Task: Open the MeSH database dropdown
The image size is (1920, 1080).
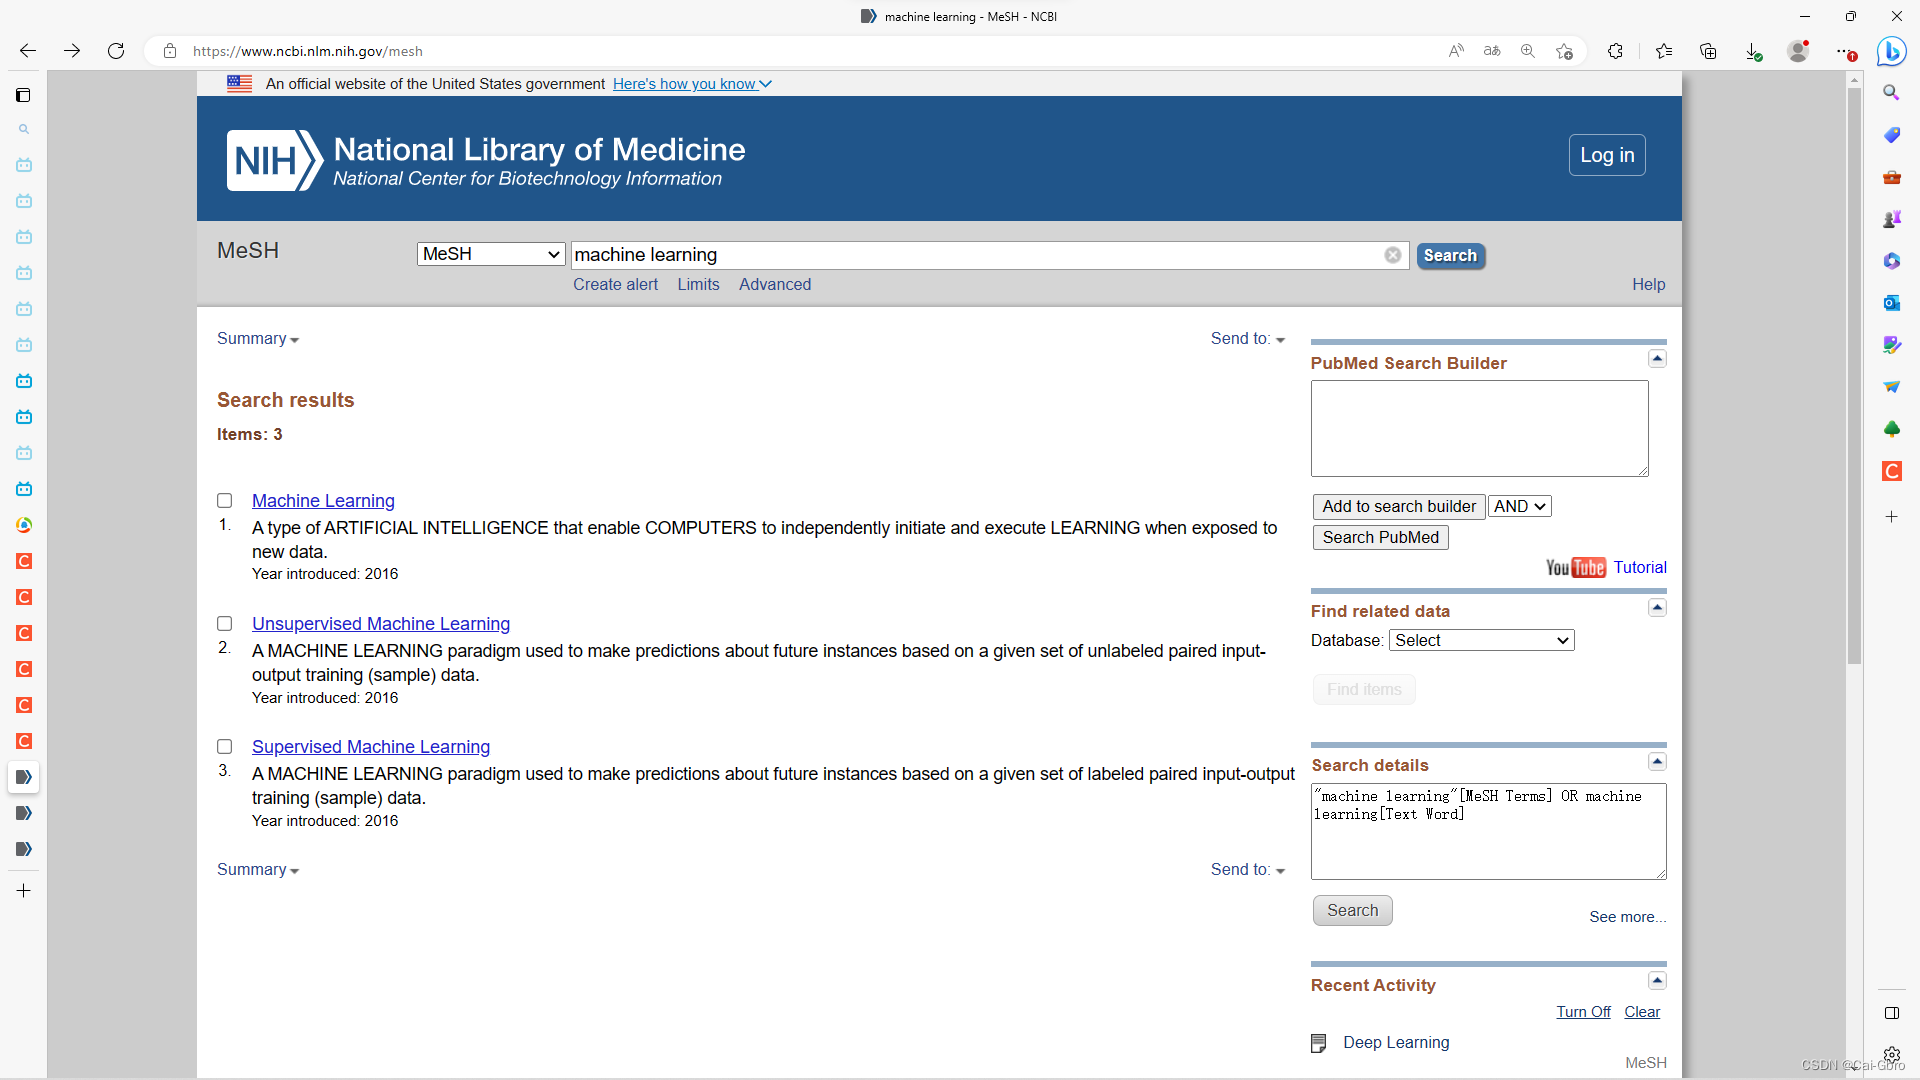Action: point(491,254)
